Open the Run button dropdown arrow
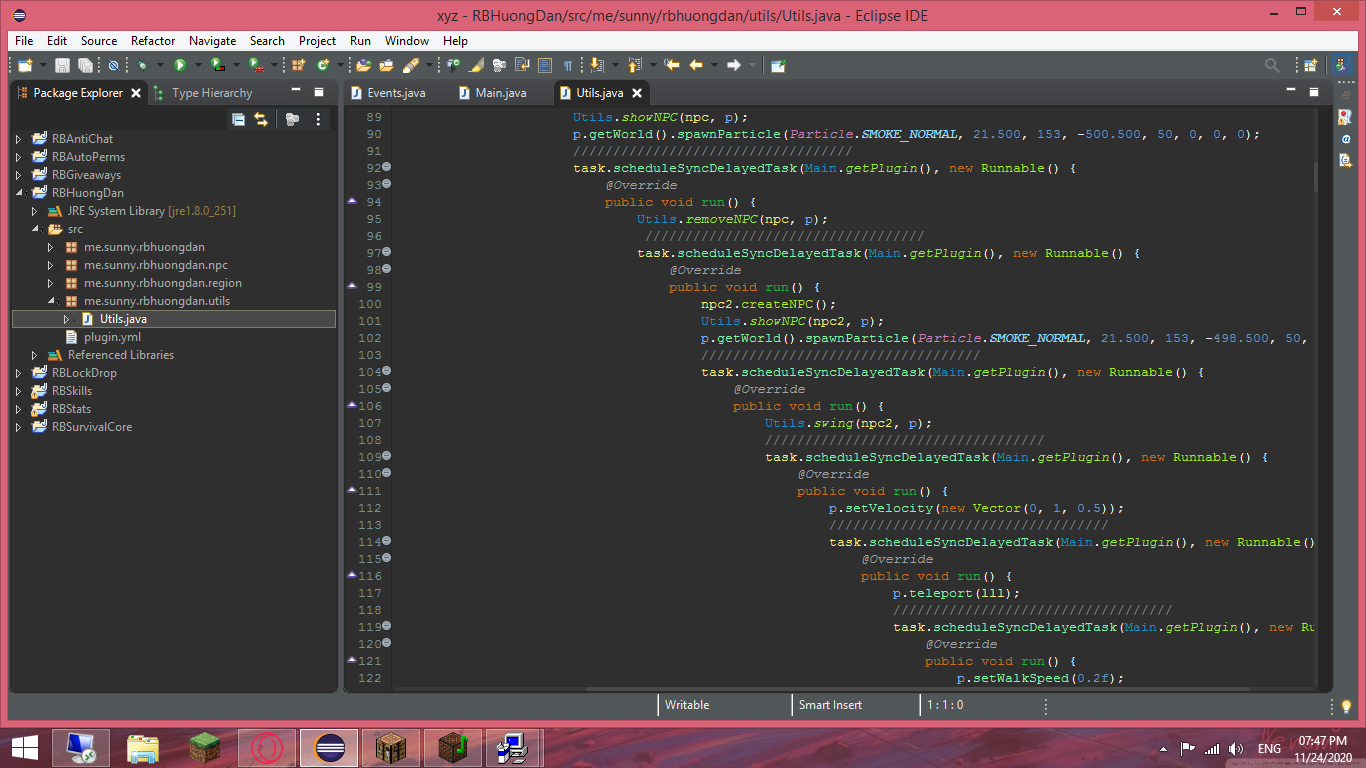 (x=198, y=65)
